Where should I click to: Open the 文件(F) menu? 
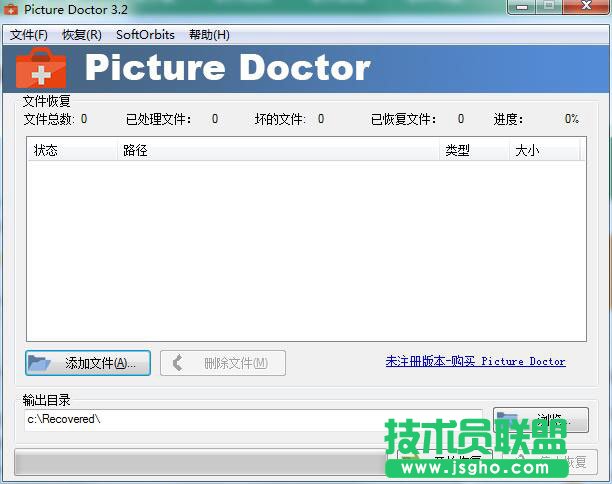pos(28,35)
